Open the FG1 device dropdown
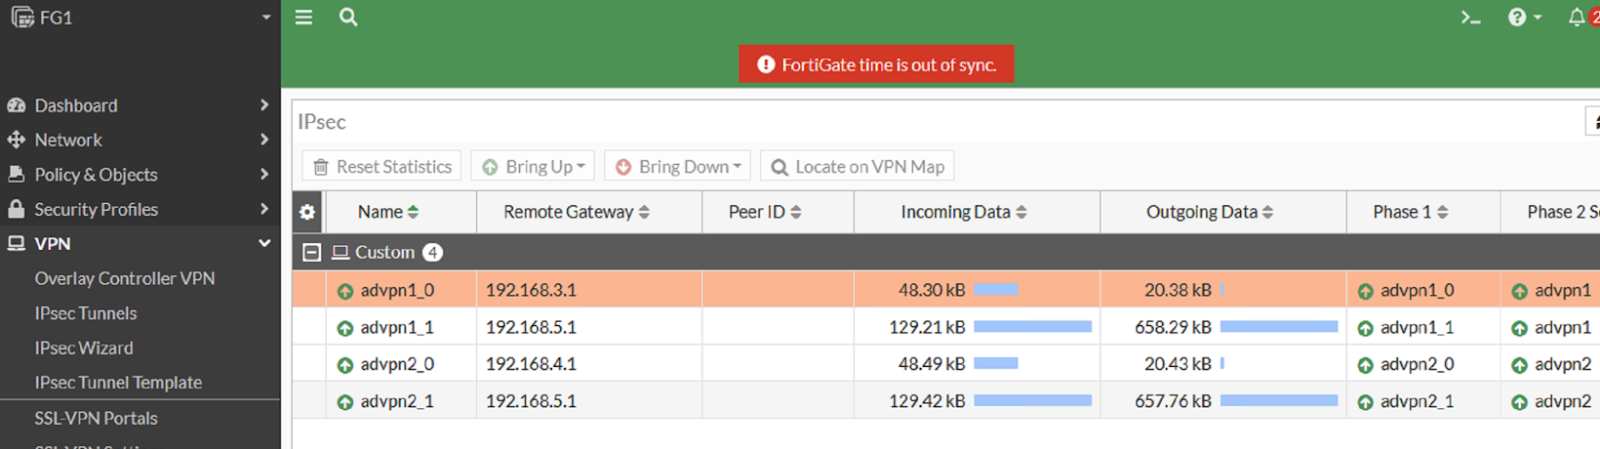 (x=266, y=17)
